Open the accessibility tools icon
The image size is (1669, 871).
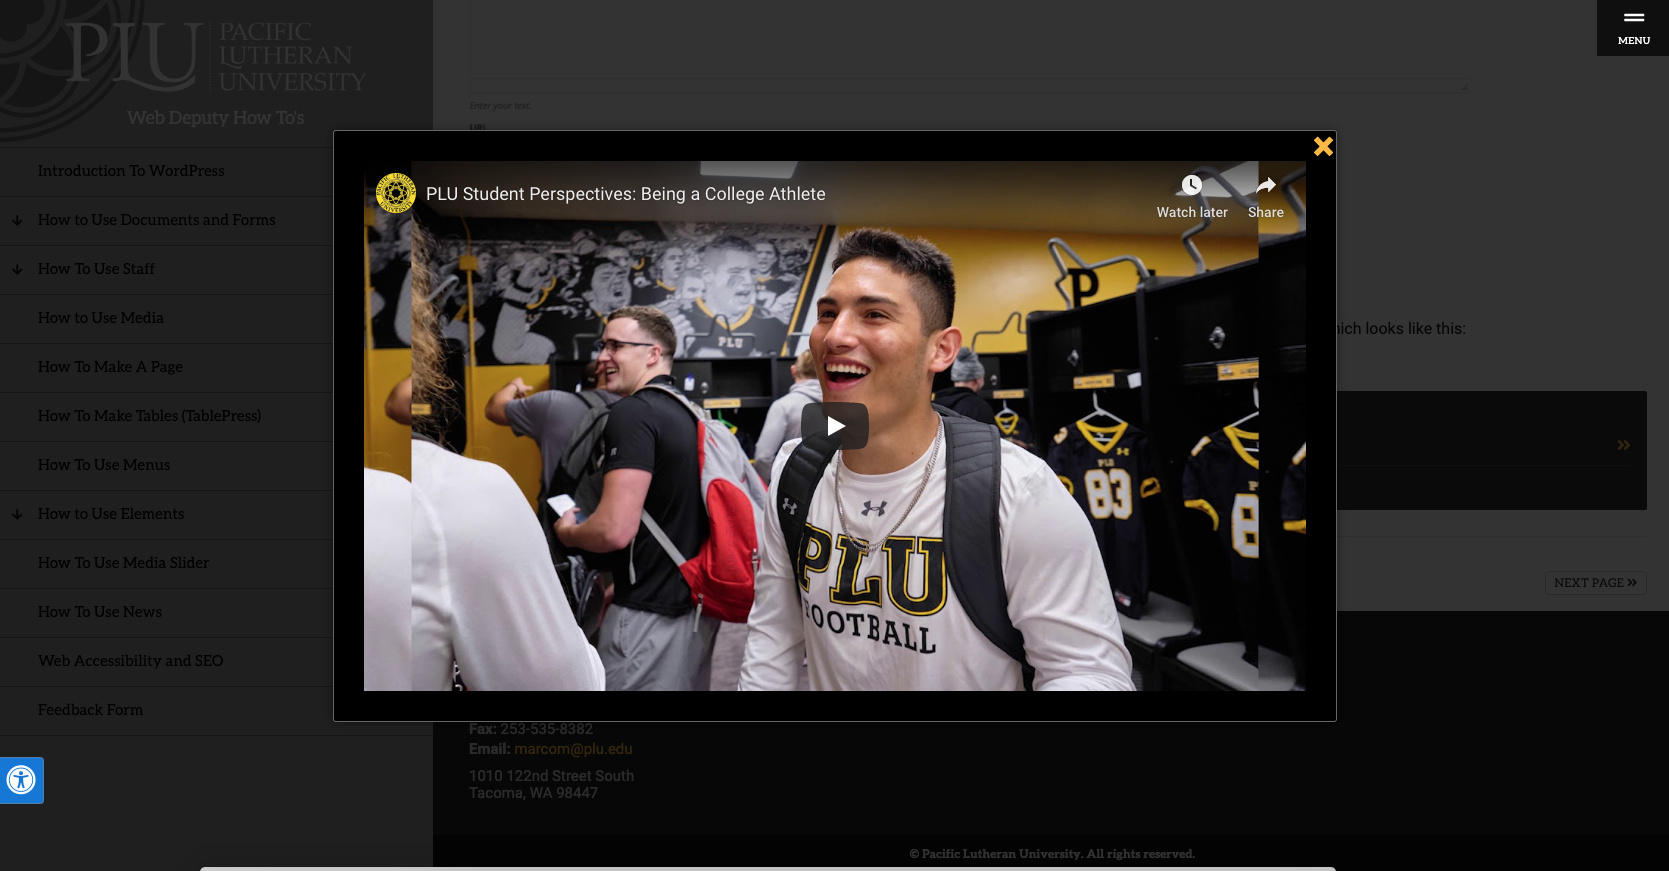[x=21, y=780]
